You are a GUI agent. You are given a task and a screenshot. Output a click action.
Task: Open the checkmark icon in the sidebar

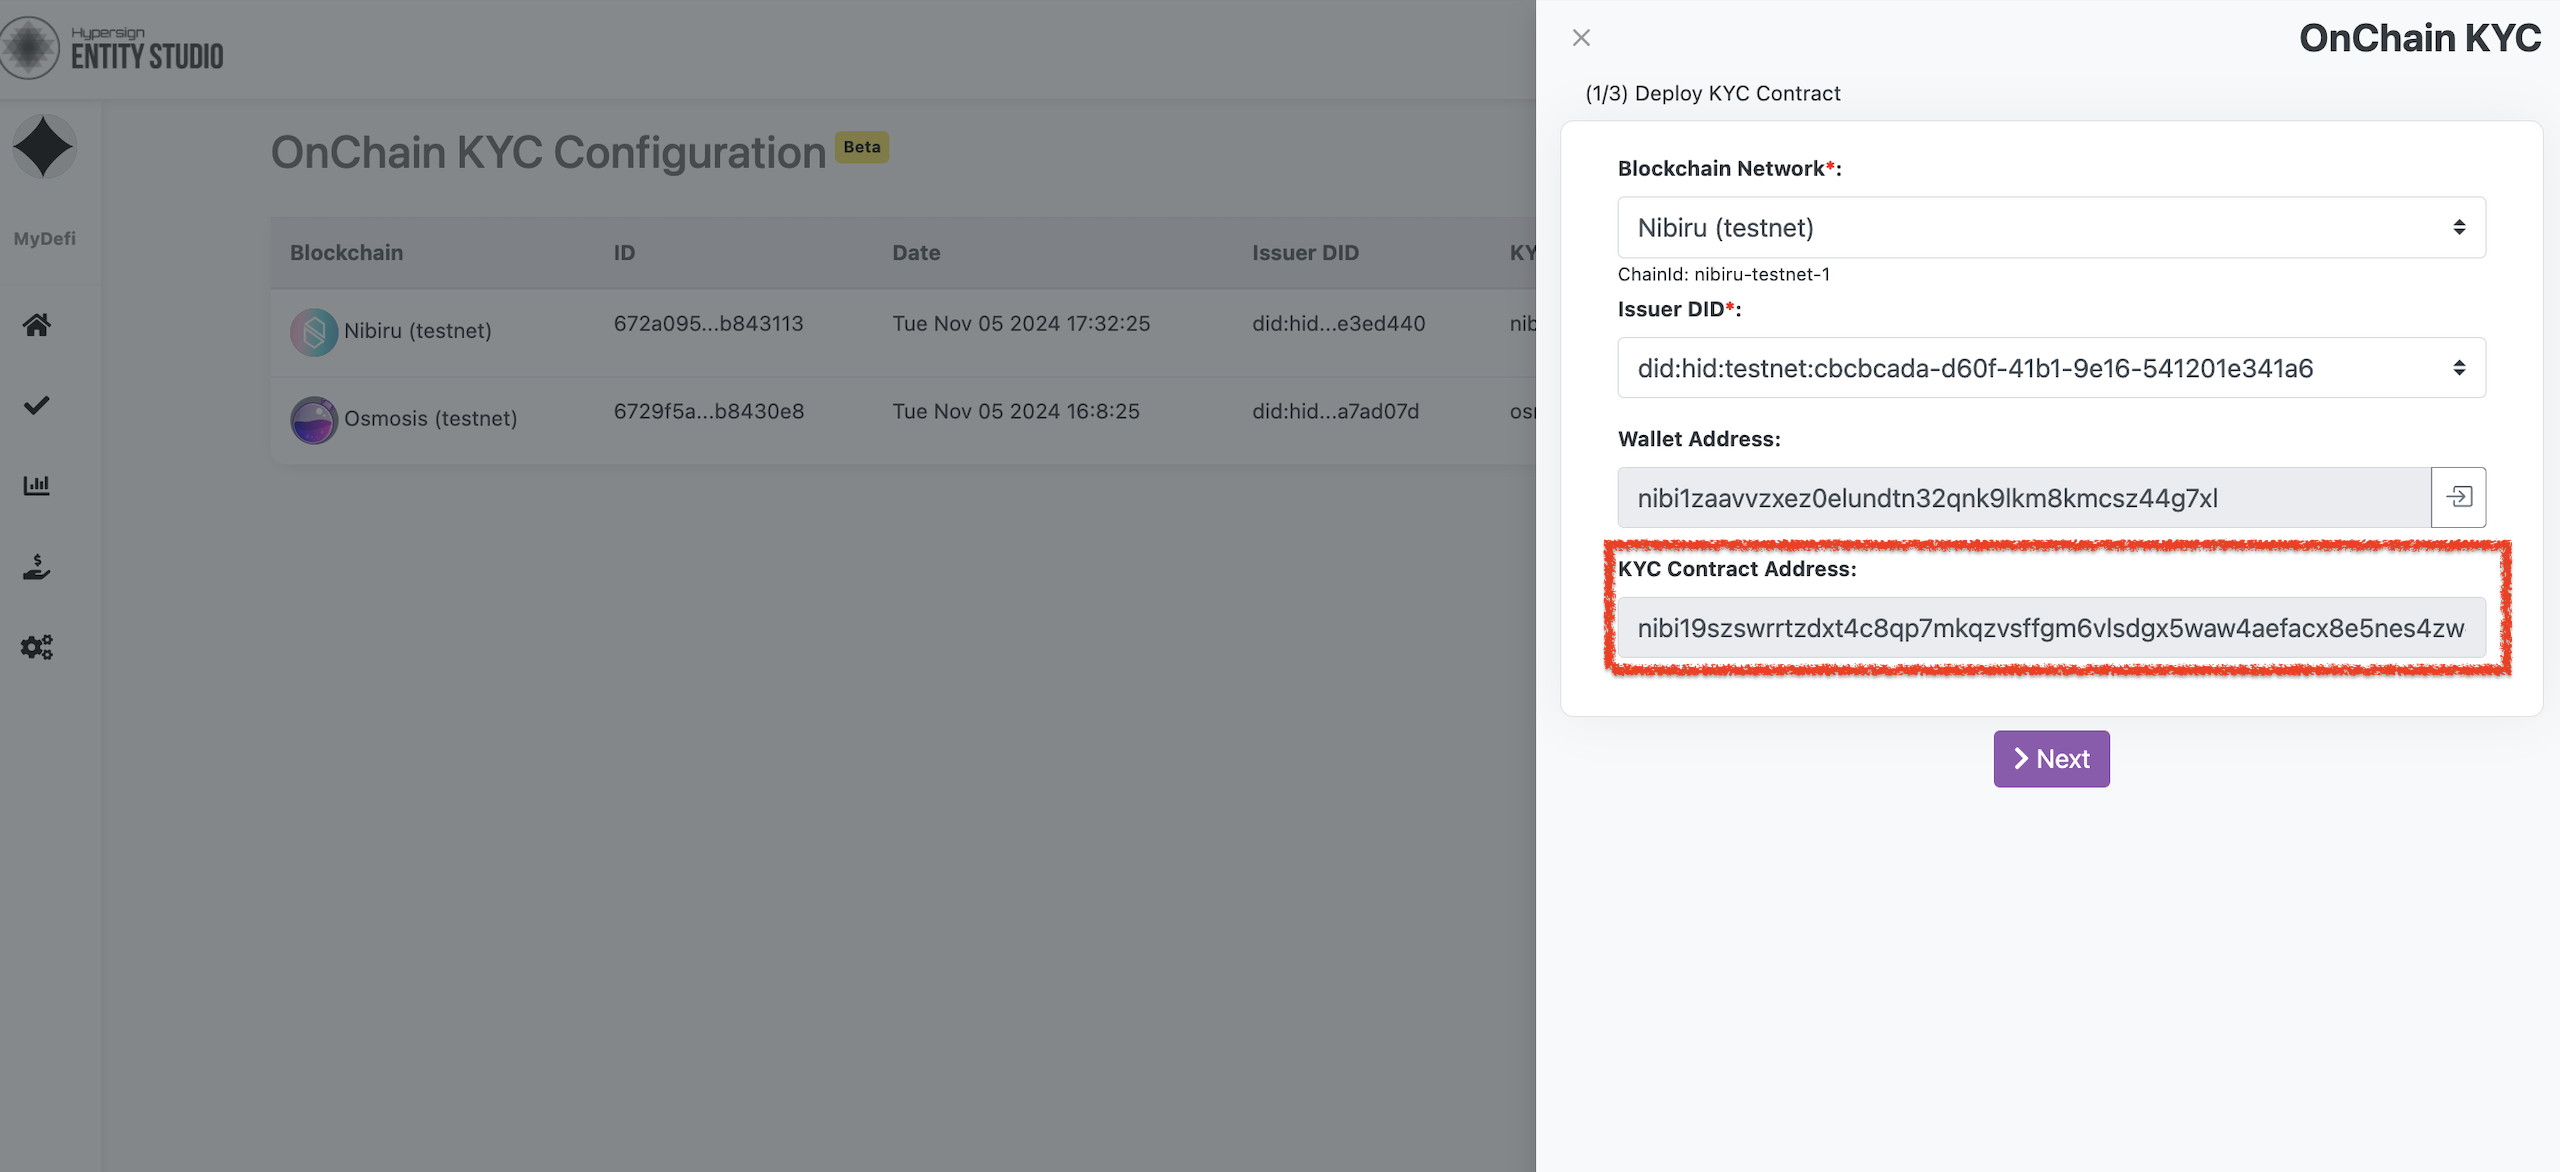[x=37, y=405]
